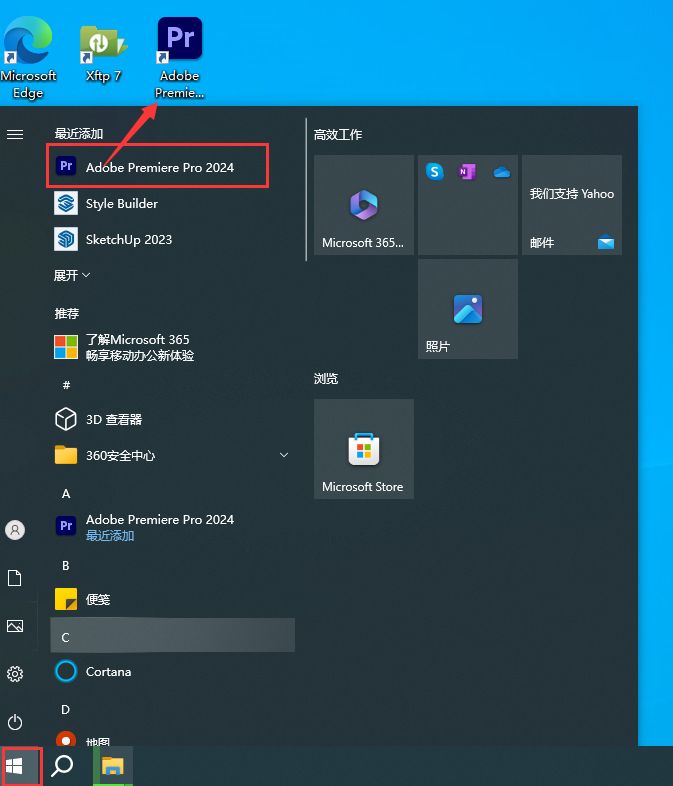Image resolution: width=673 pixels, height=786 pixels.
Task: Launch SketchUp 2023 from recently added
Action: click(172, 240)
